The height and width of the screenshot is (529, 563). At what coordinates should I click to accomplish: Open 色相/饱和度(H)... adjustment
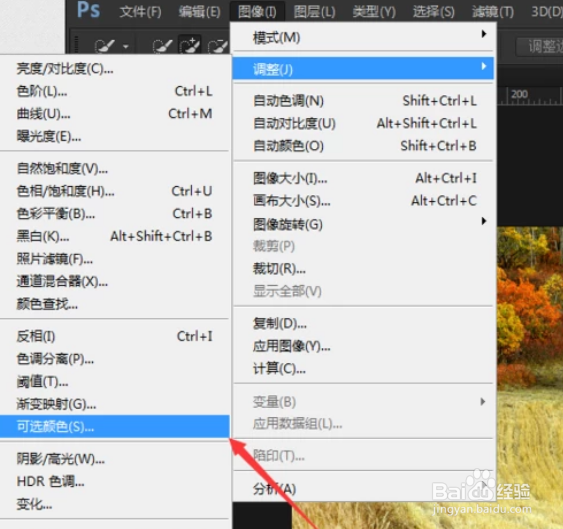point(114,191)
